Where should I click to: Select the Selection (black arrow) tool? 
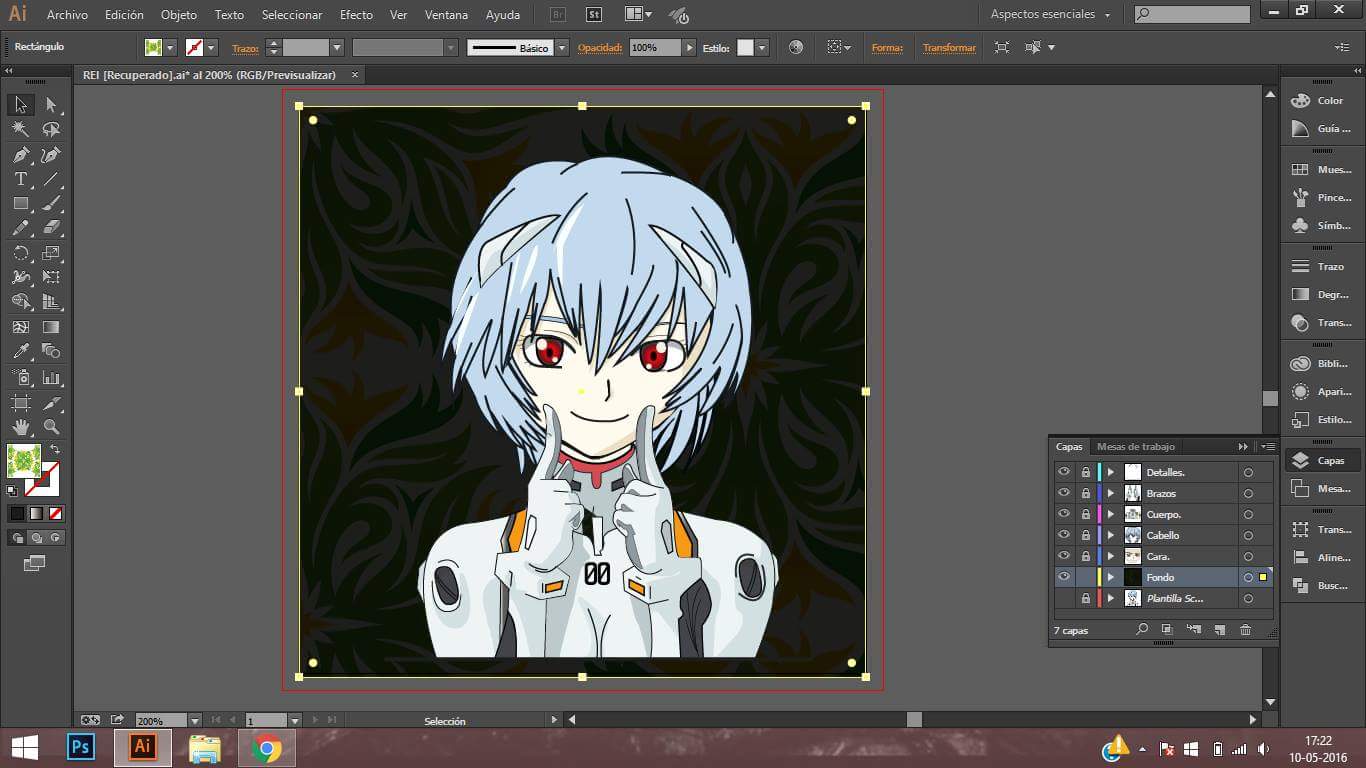pyautogui.click(x=21, y=105)
